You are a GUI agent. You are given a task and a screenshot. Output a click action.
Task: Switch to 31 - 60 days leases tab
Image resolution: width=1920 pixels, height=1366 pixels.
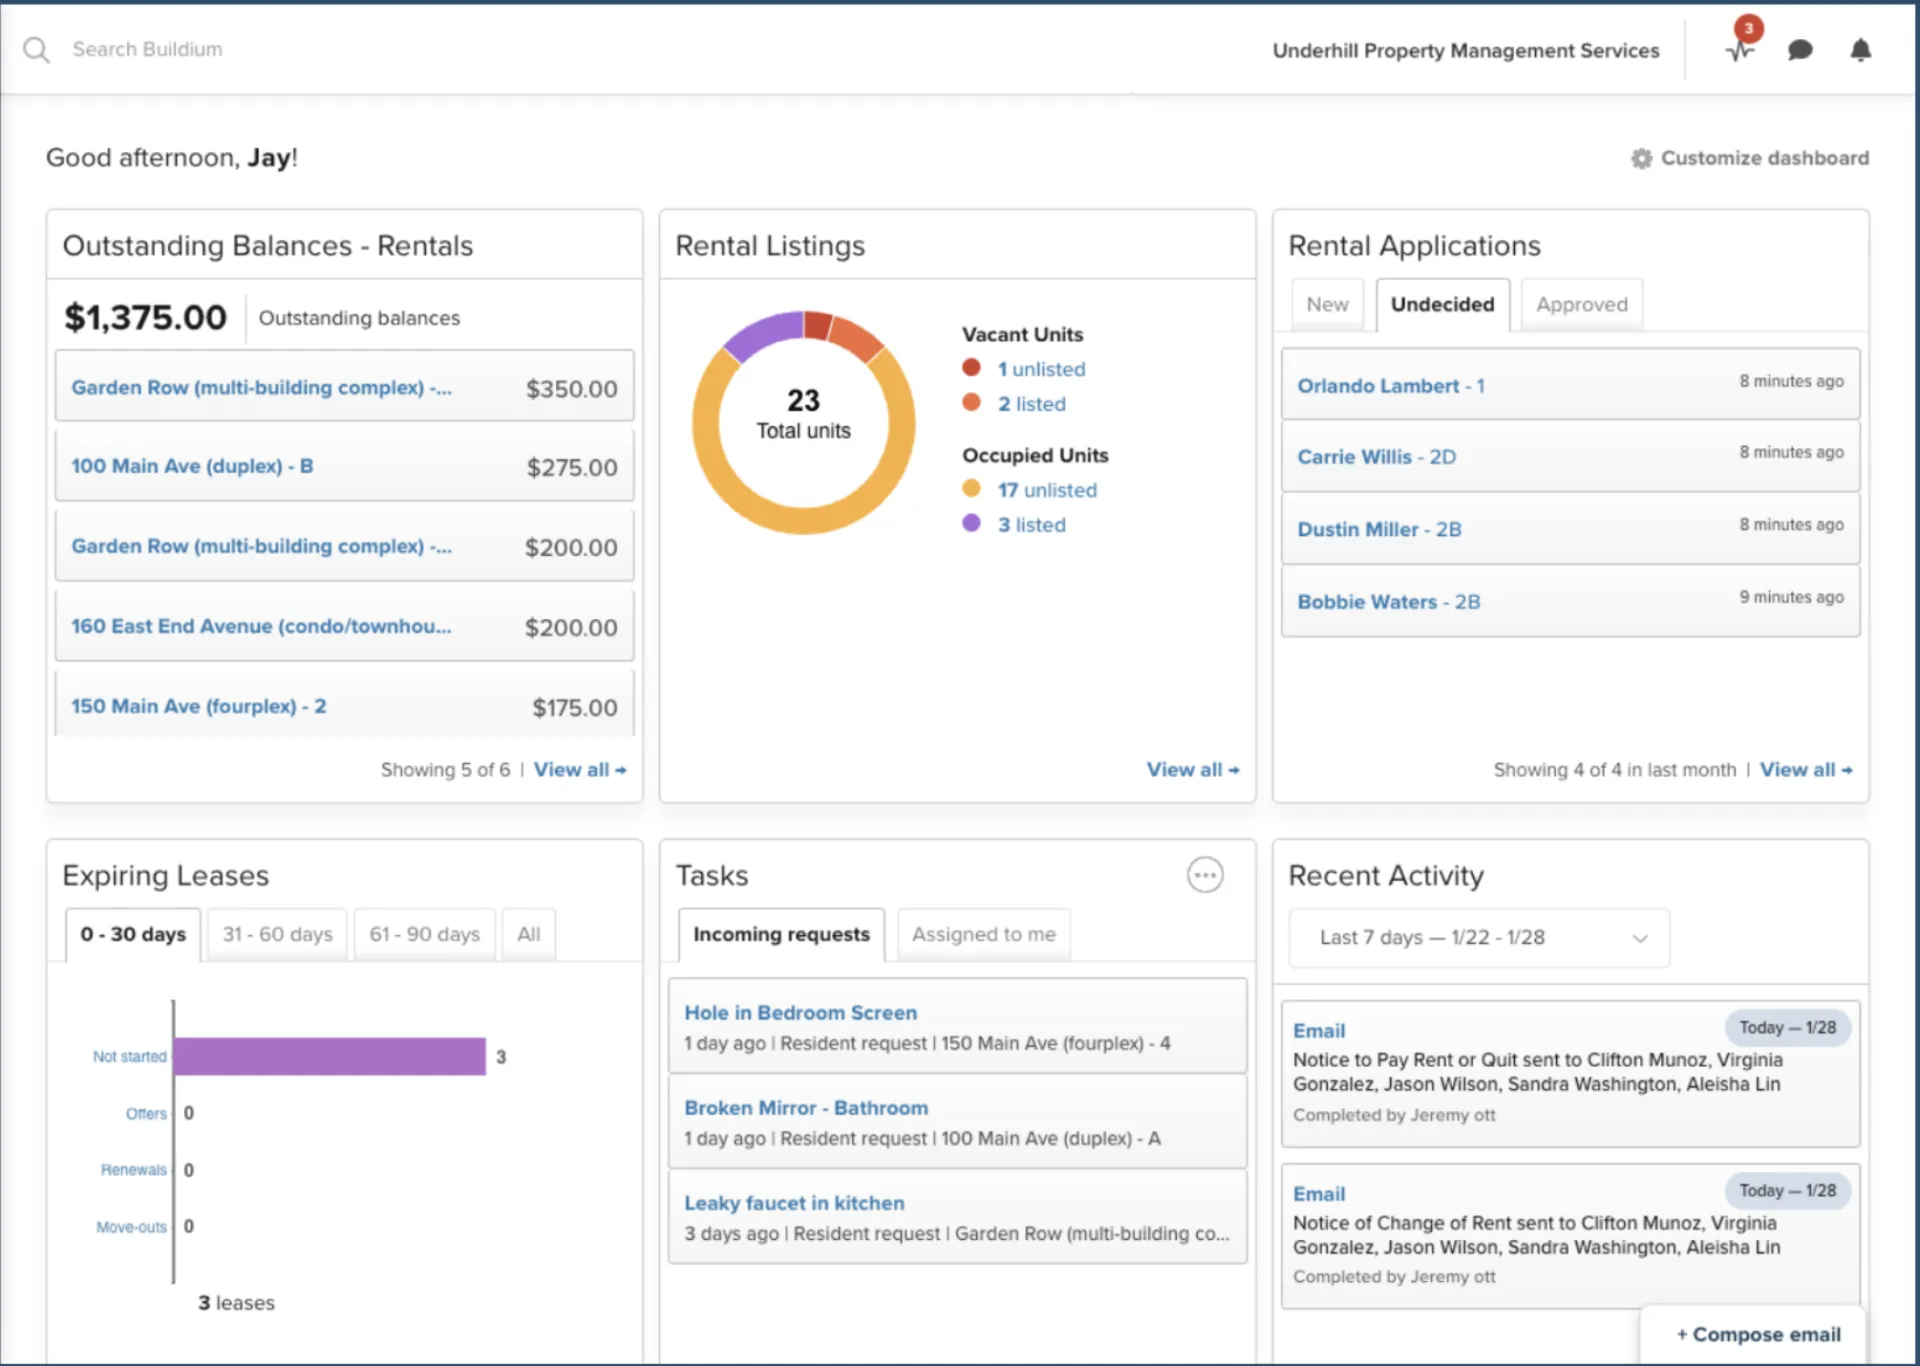click(x=277, y=934)
